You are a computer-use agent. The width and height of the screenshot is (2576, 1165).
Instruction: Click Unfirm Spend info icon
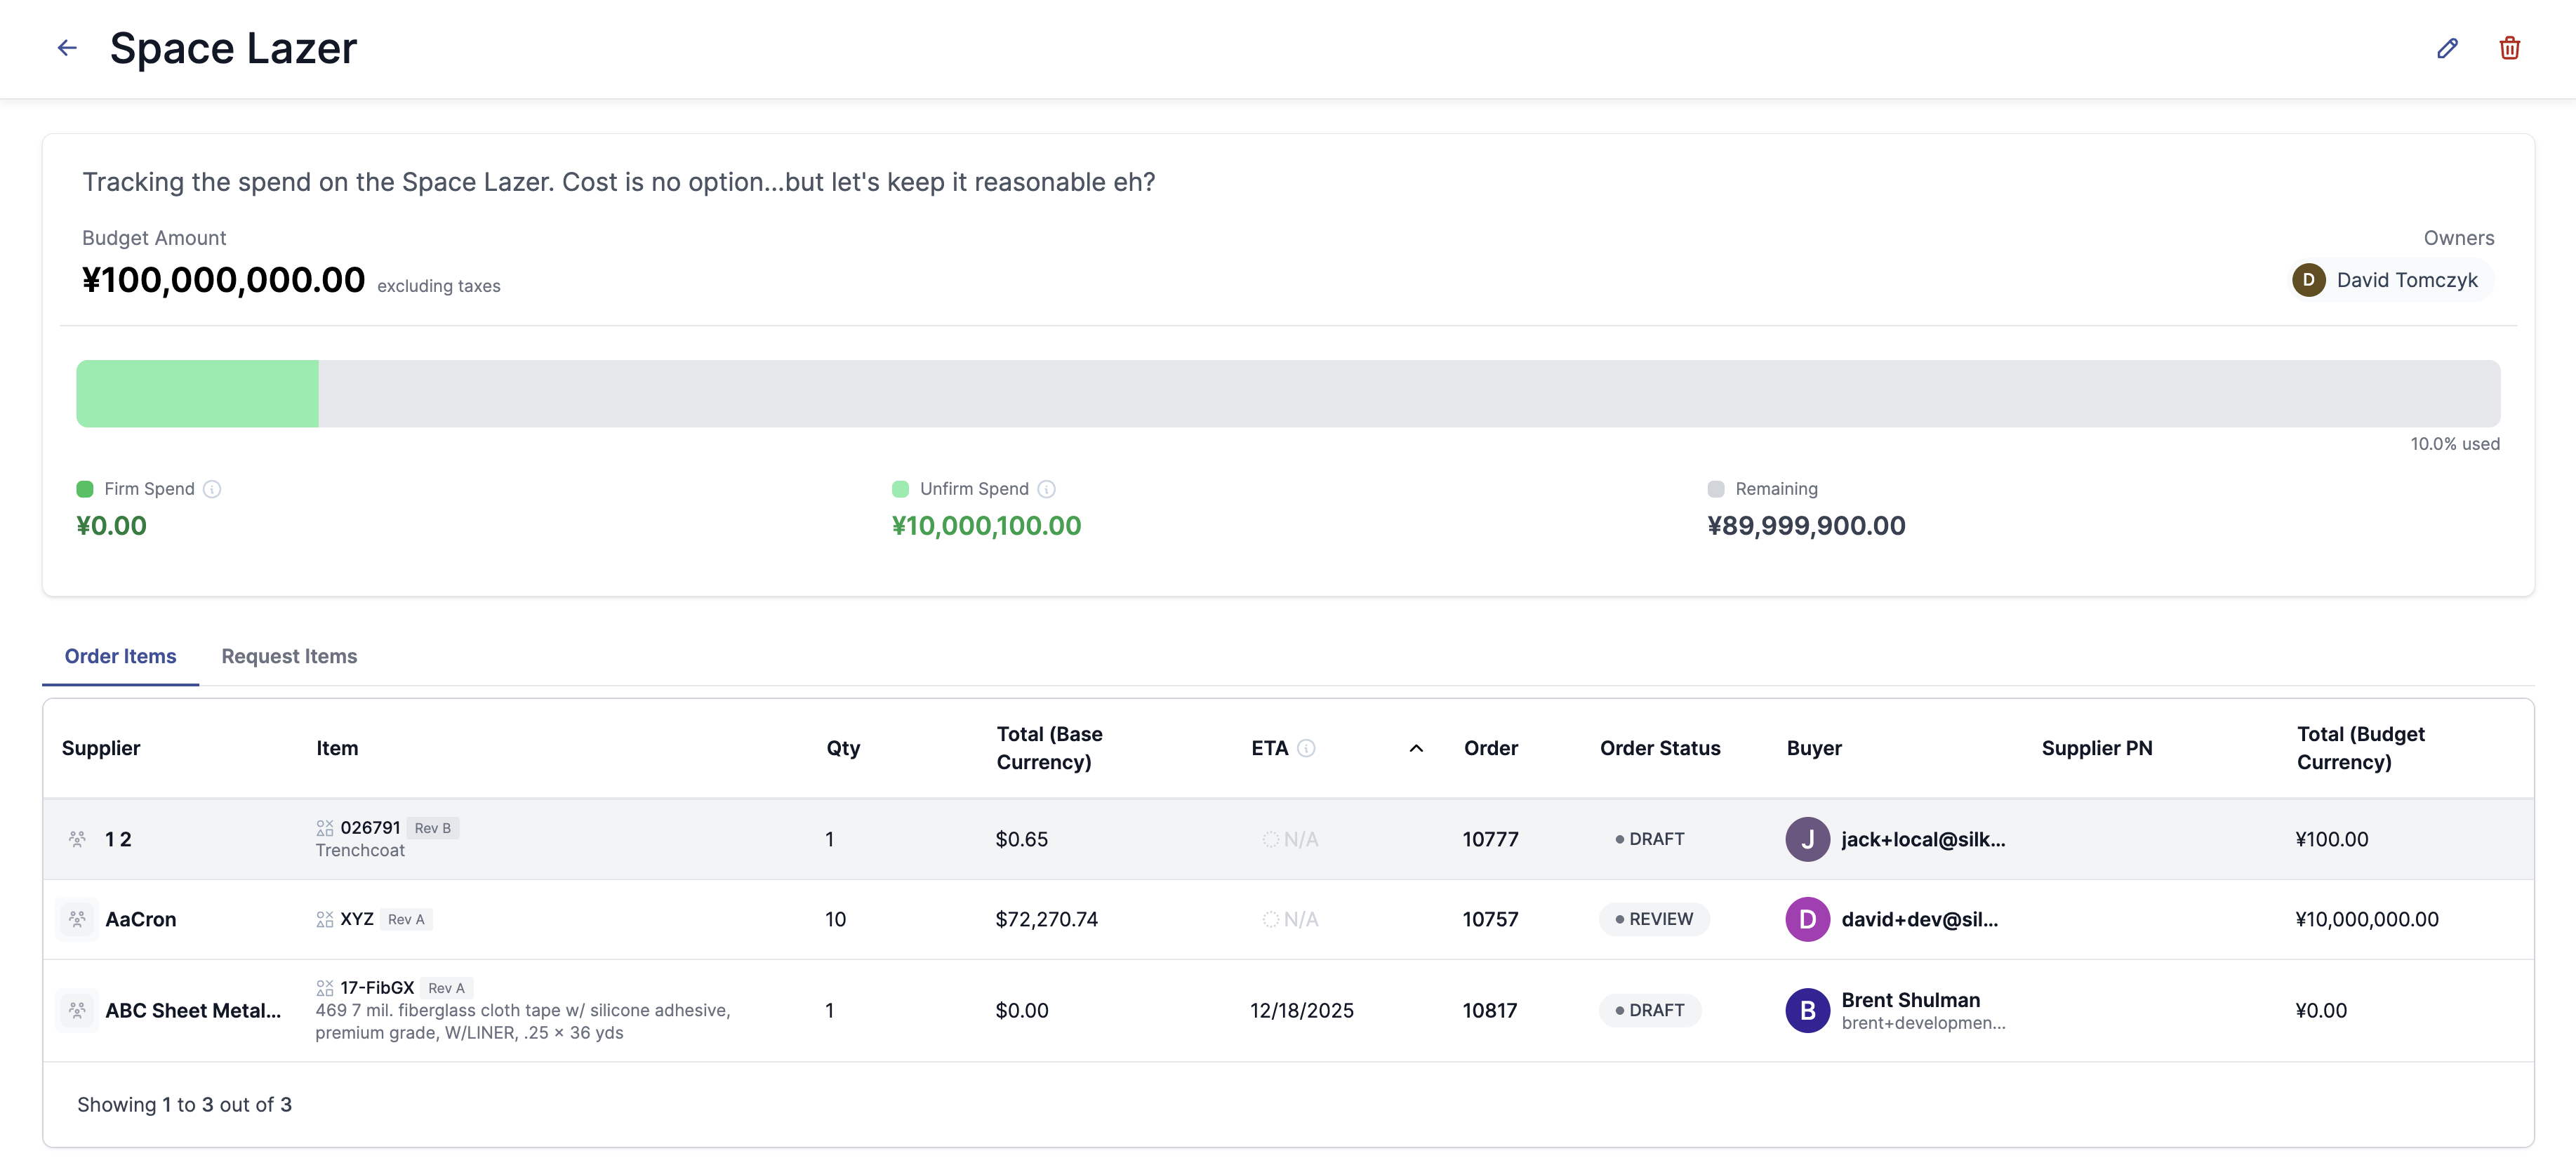point(1046,489)
